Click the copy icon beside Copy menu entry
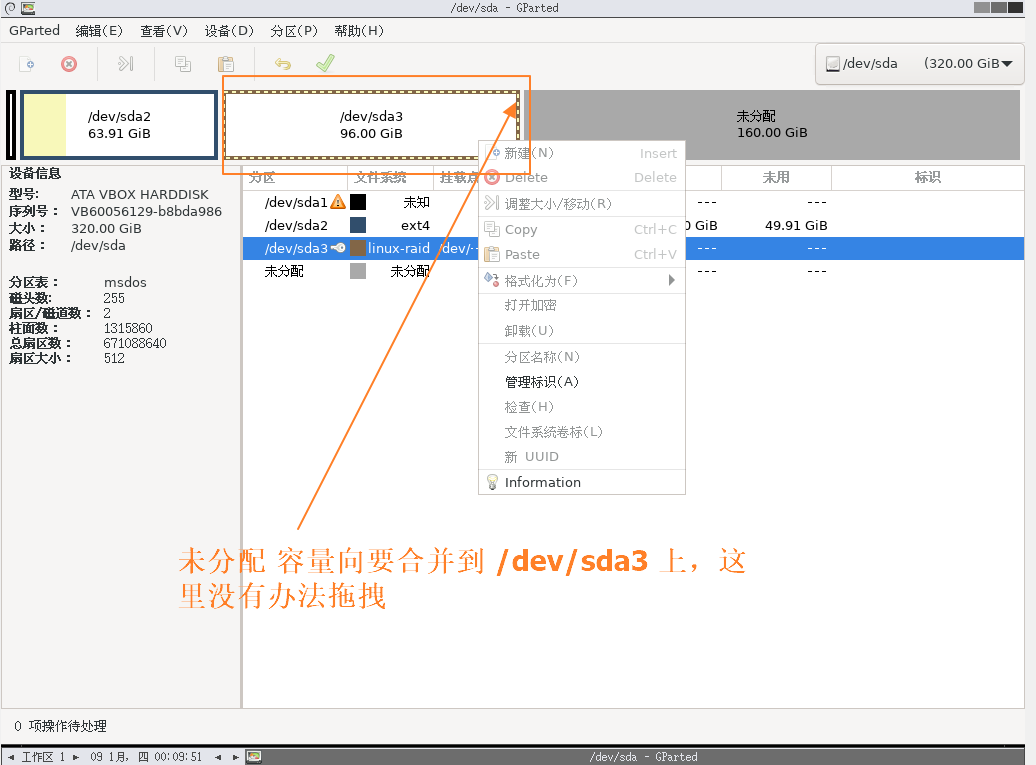 click(x=492, y=229)
